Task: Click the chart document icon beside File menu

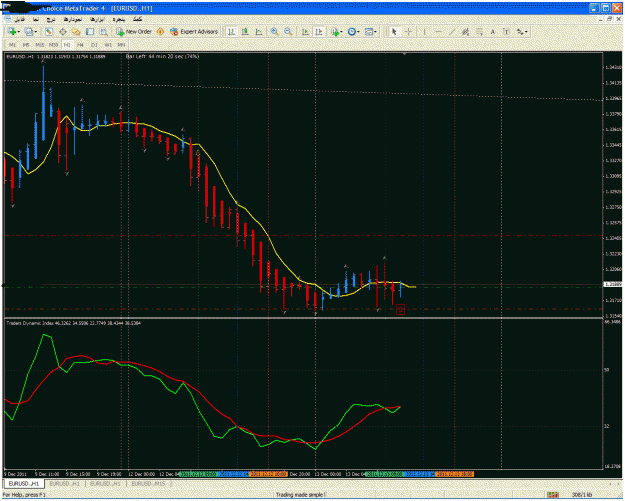Action: pos(8,19)
